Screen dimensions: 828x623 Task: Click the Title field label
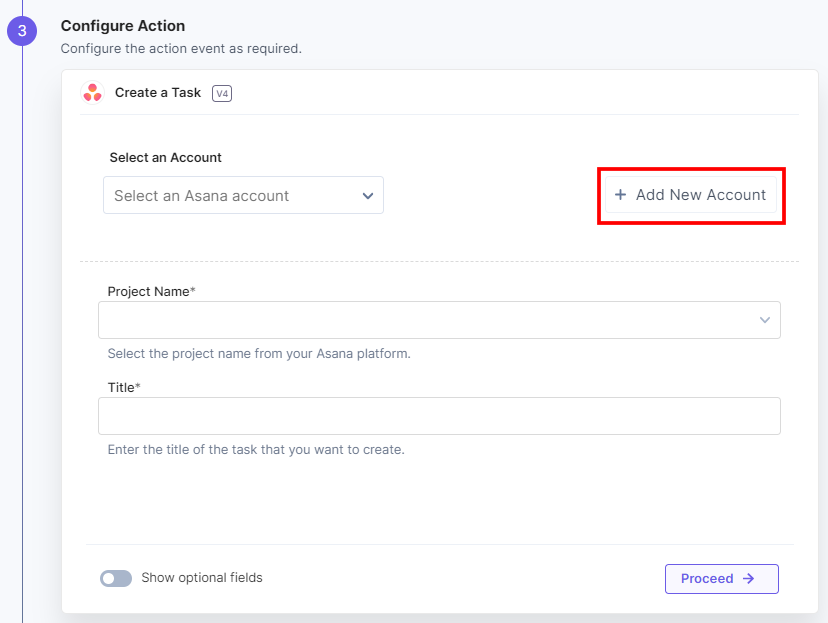point(124,388)
